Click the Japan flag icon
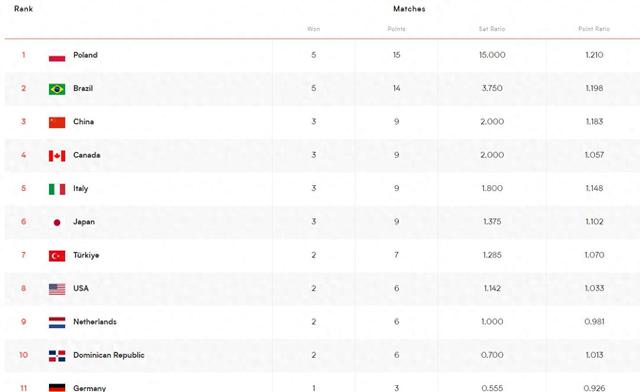This screenshot has height=392, width=640. [x=57, y=223]
